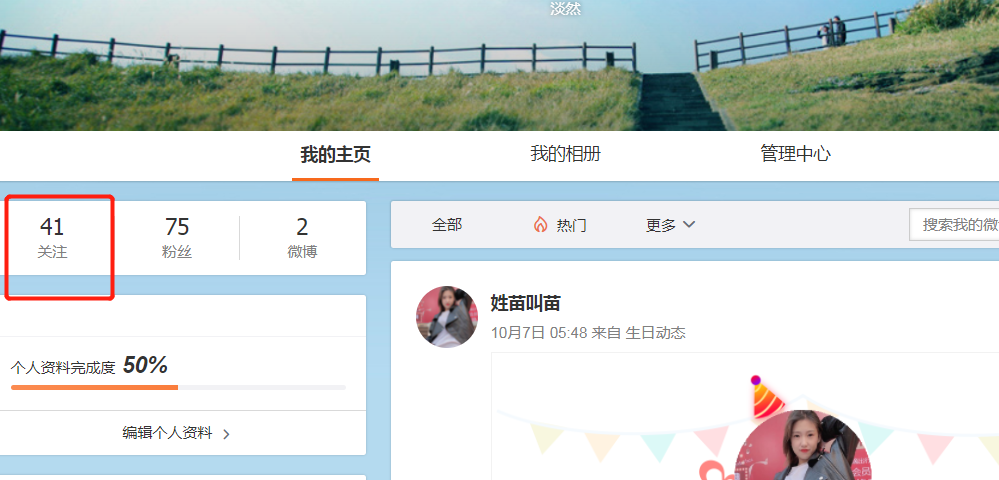This screenshot has height=480, width=999.
Task: Click the 个人资料完成度 progress bar
Action: 178,388
